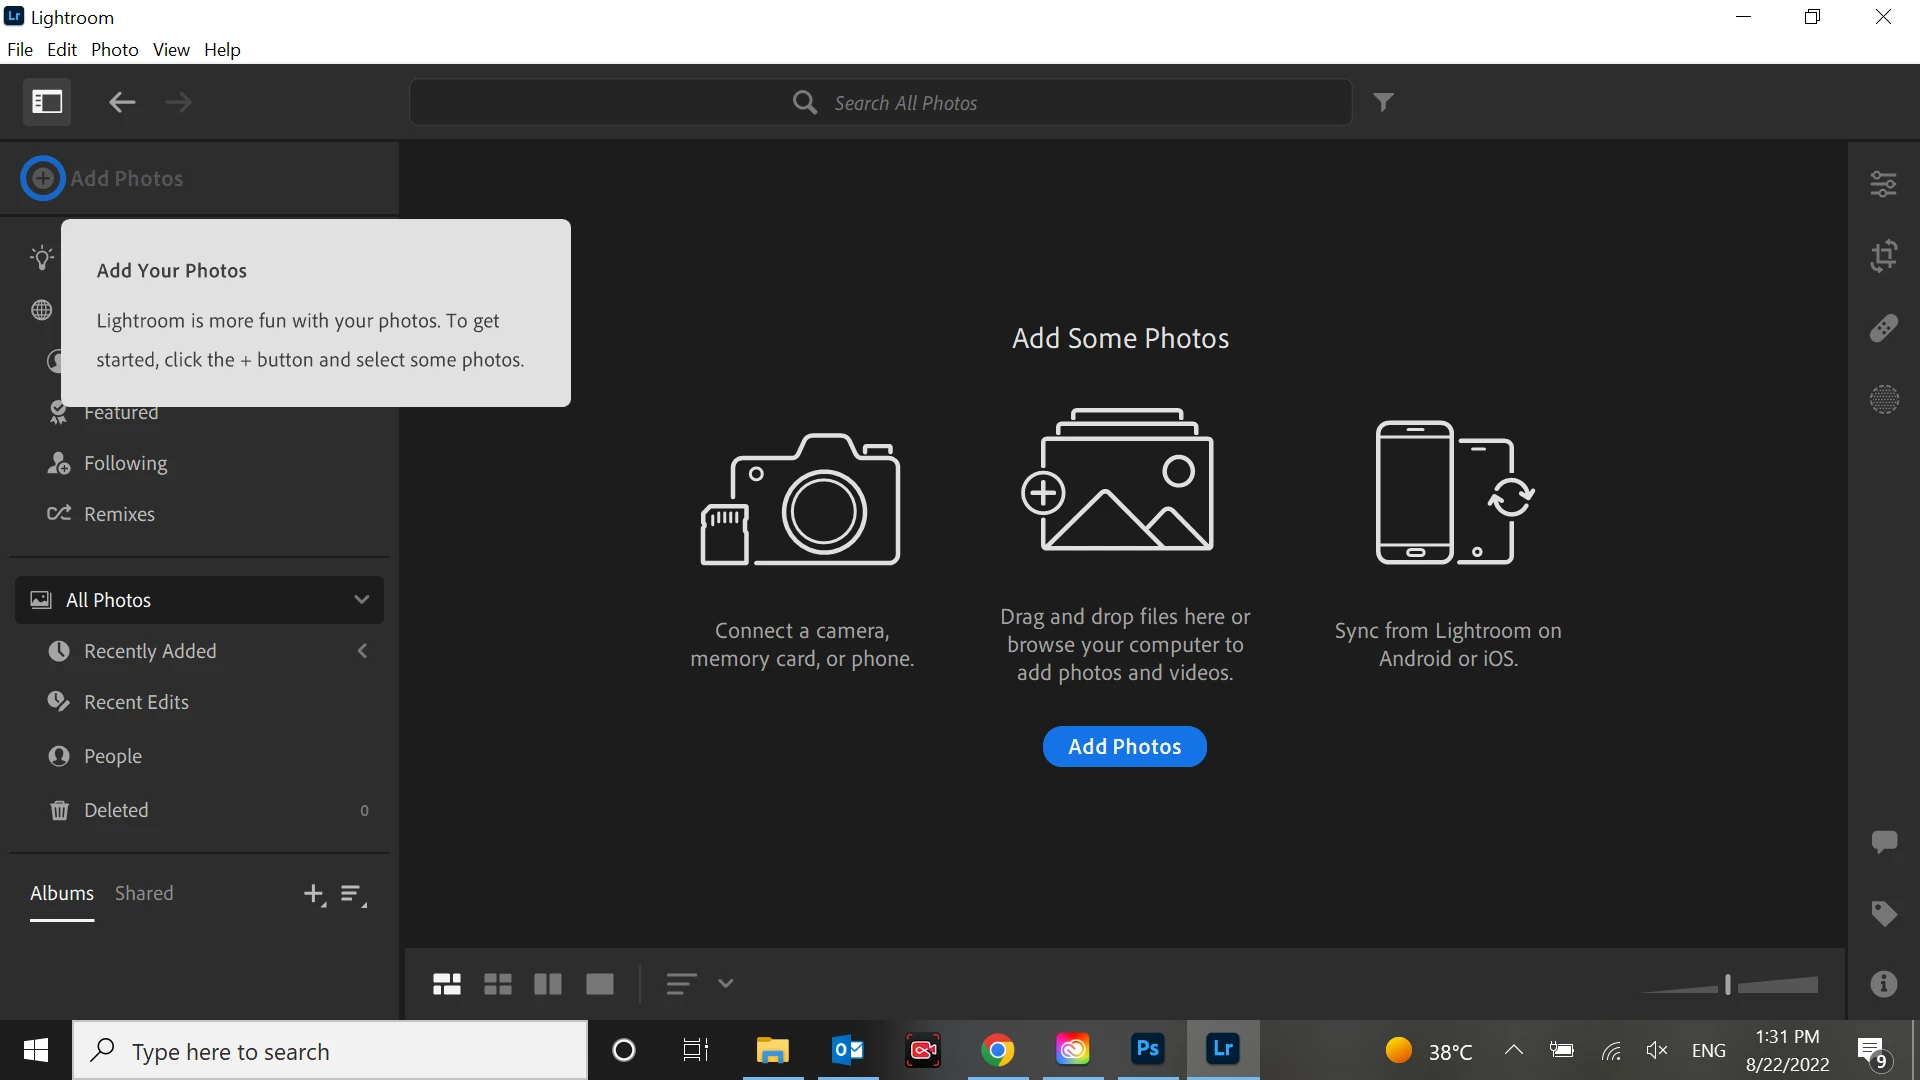Open the sort order dropdown chevron
Image resolution: width=1920 pixels, height=1080 pixels.
[x=726, y=984]
